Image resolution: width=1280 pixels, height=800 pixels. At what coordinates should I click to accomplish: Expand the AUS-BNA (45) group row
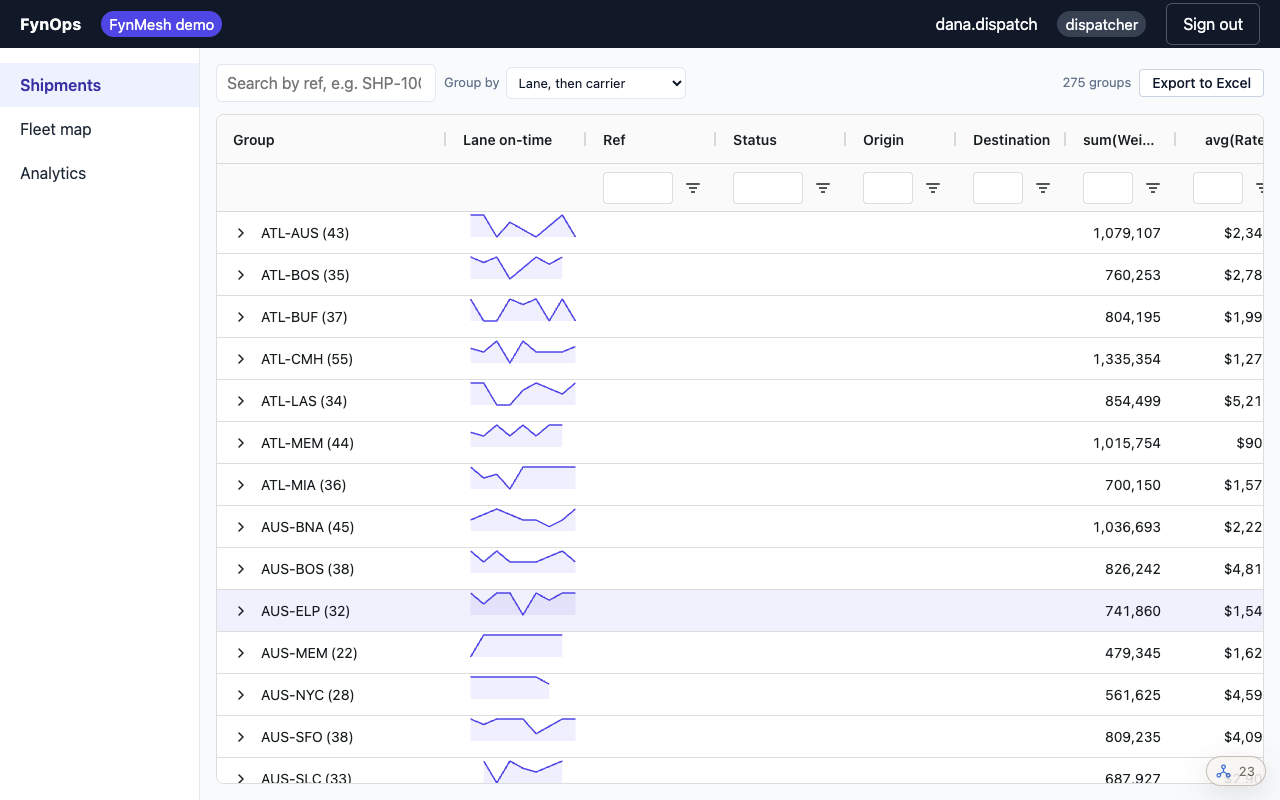[241, 527]
